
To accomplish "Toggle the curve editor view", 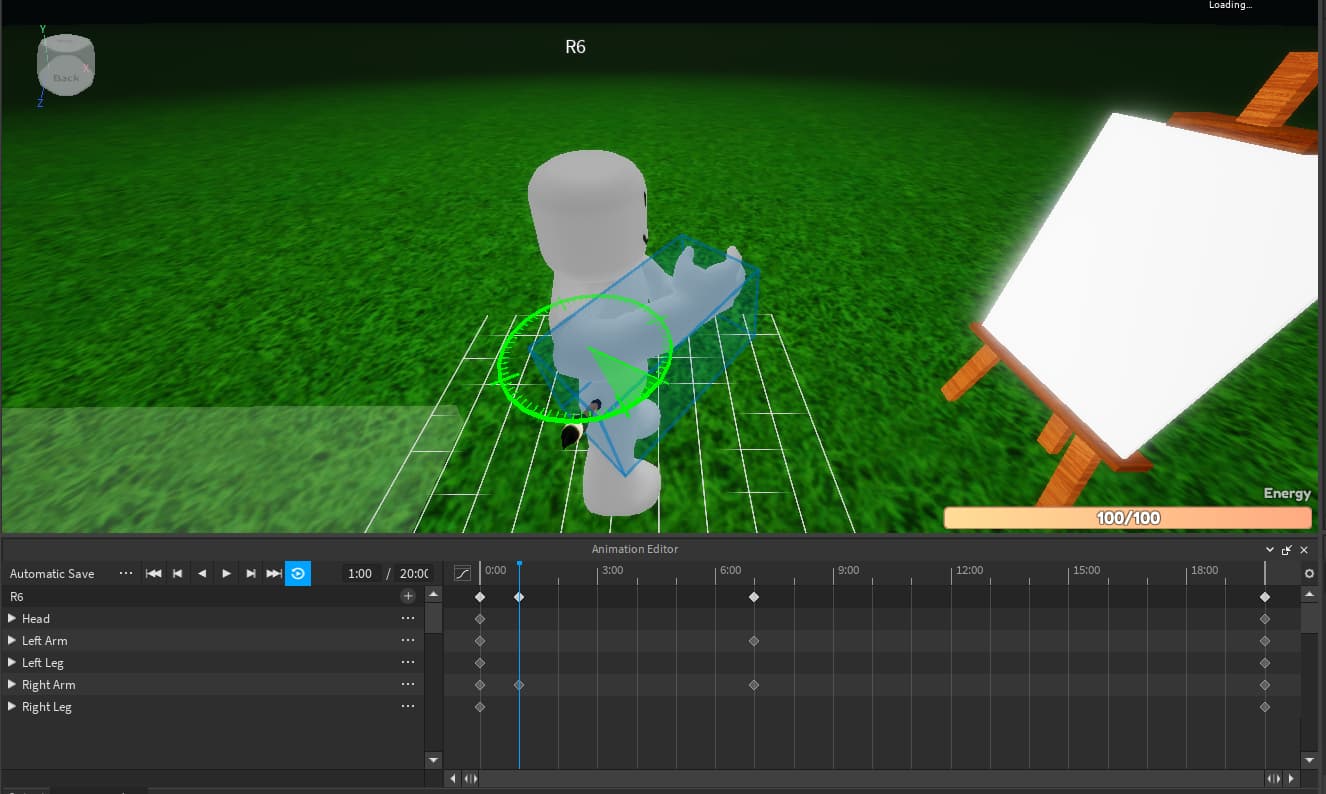I will click(462, 573).
